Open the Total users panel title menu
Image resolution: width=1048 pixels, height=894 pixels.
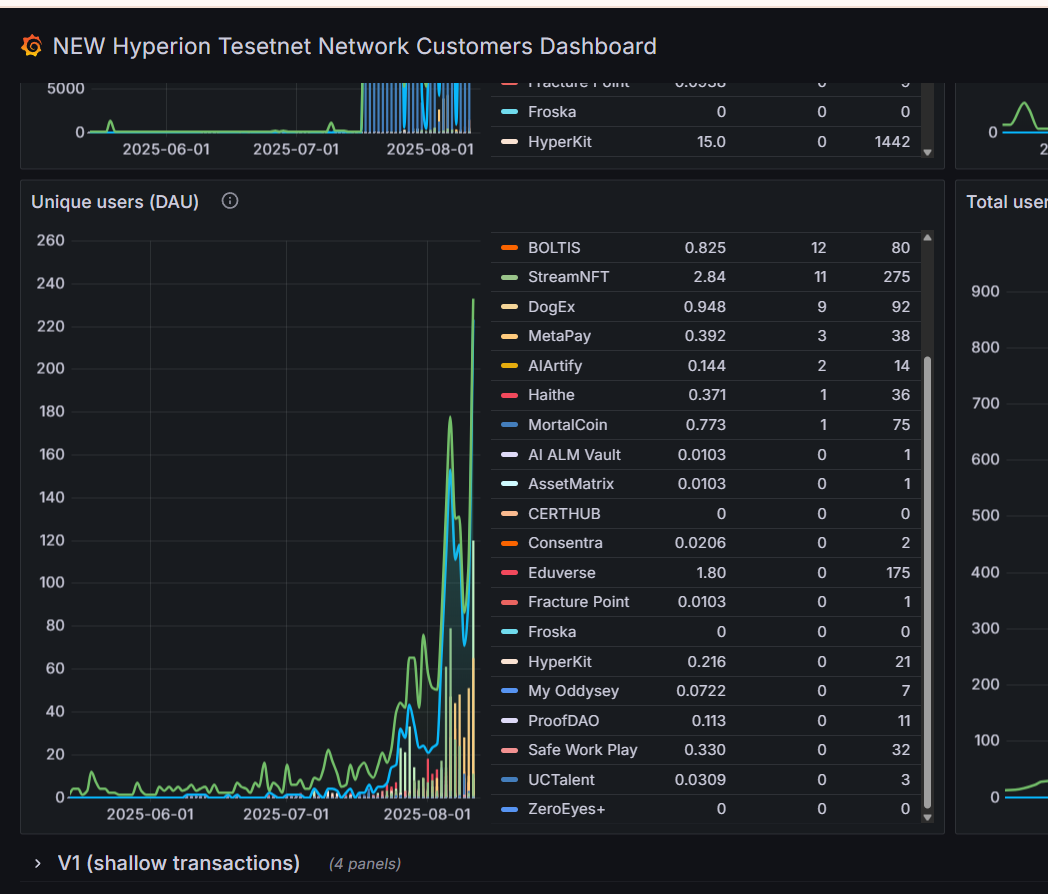click(x=1006, y=202)
